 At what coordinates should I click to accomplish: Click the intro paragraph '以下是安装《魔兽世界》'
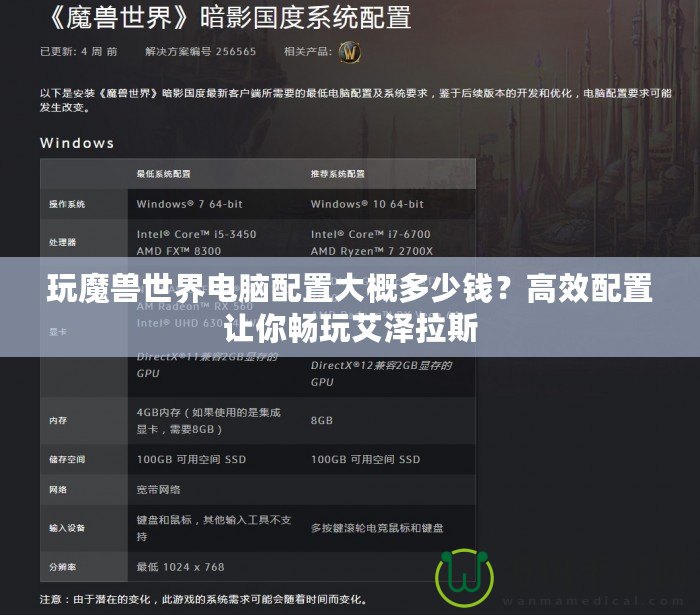tap(356, 100)
